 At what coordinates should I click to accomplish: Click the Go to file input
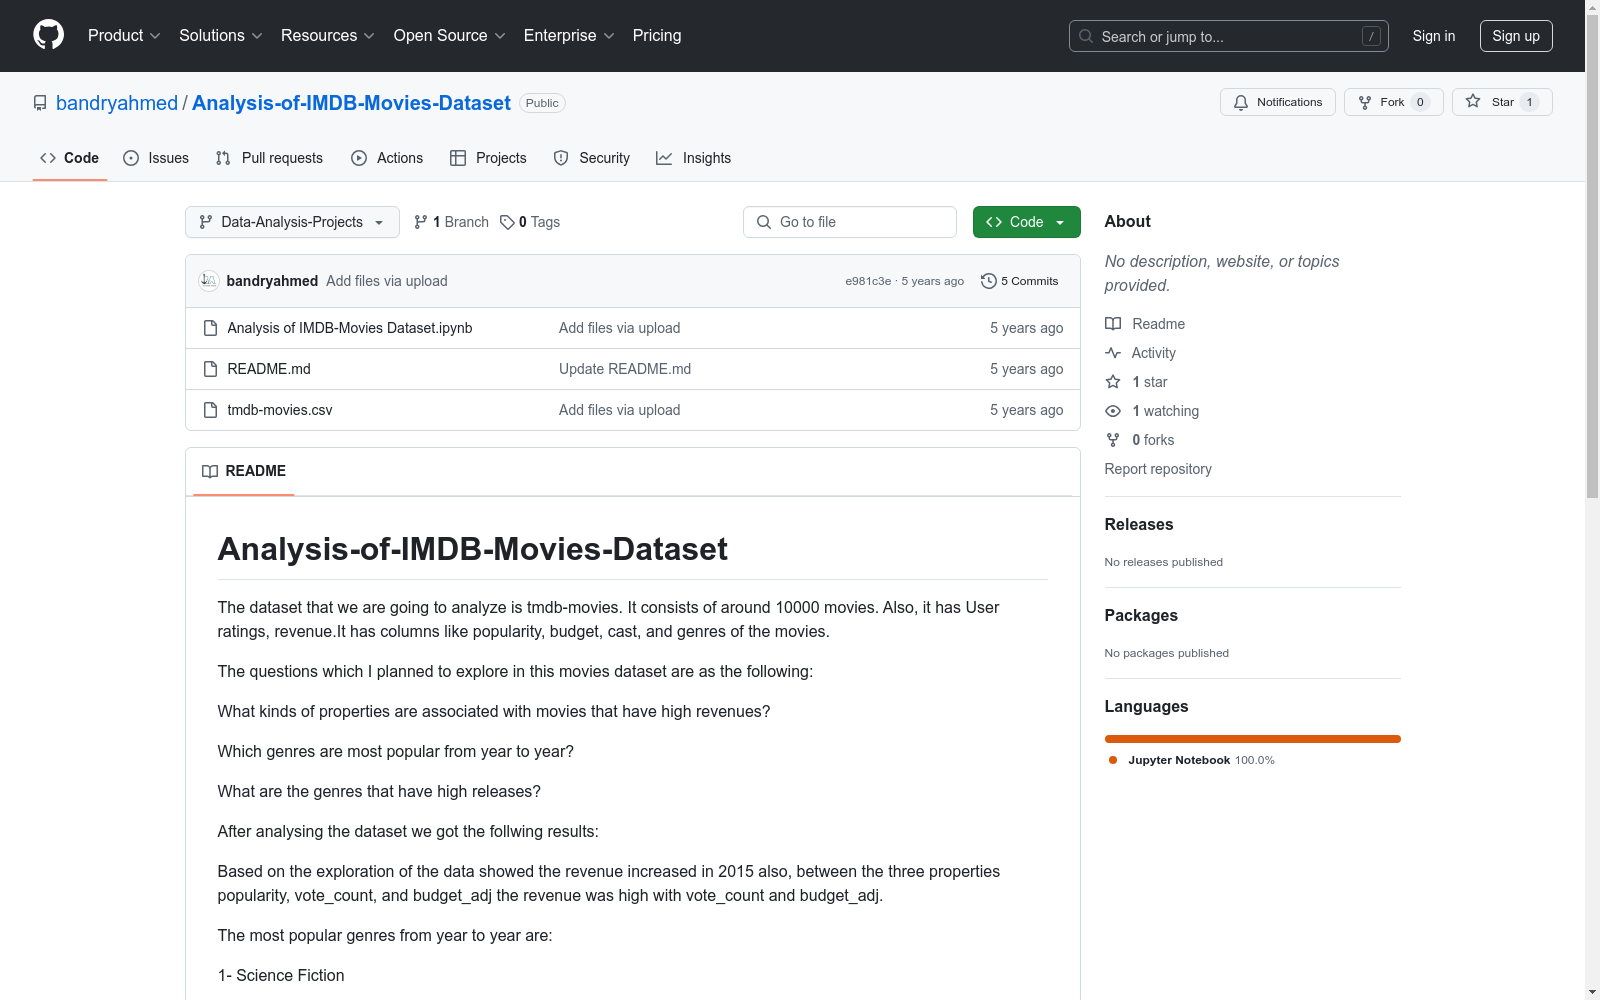[850, 222]
